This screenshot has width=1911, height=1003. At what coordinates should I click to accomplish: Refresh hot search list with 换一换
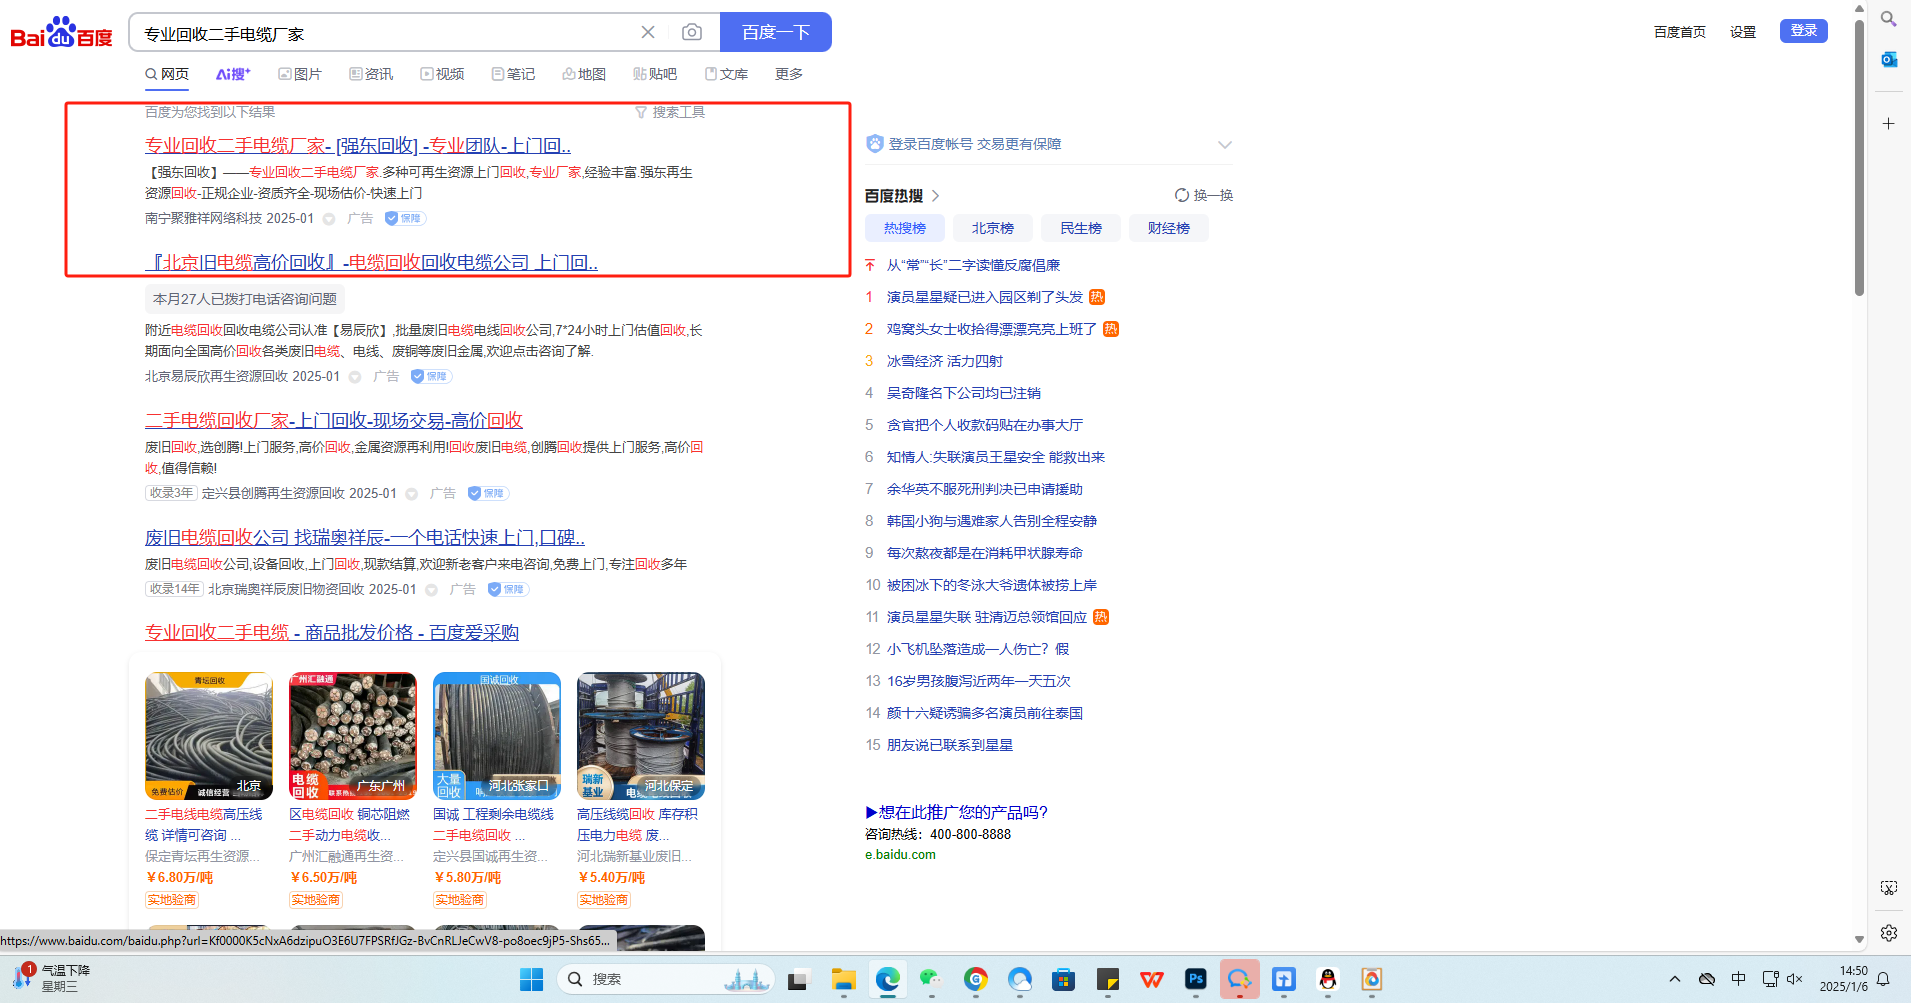(x=1204, y=195)
